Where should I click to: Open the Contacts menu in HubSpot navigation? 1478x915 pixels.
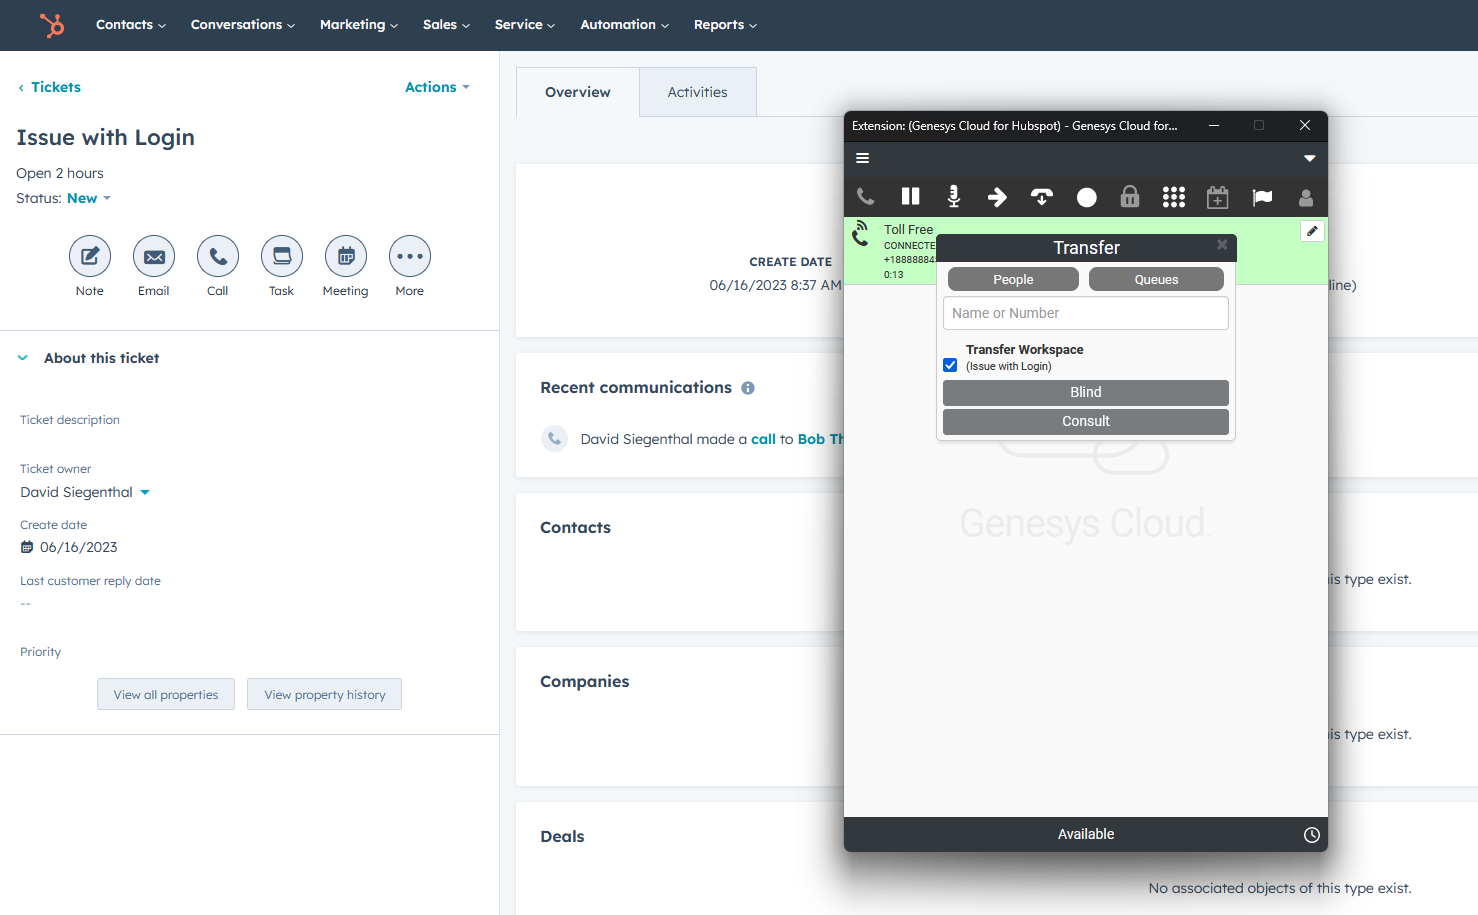130,24
